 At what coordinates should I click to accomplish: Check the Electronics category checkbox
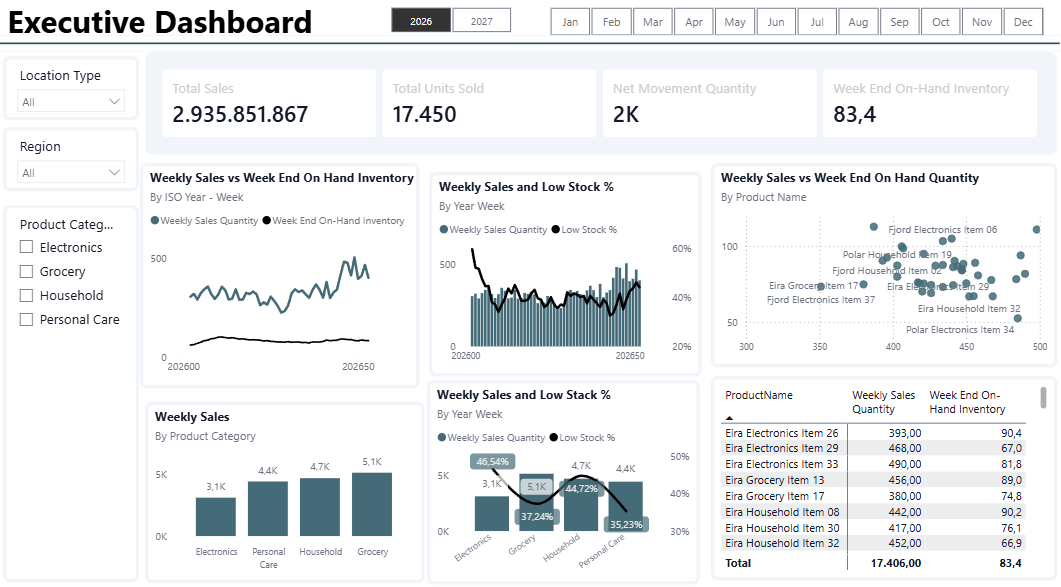(x=26, y=247)
